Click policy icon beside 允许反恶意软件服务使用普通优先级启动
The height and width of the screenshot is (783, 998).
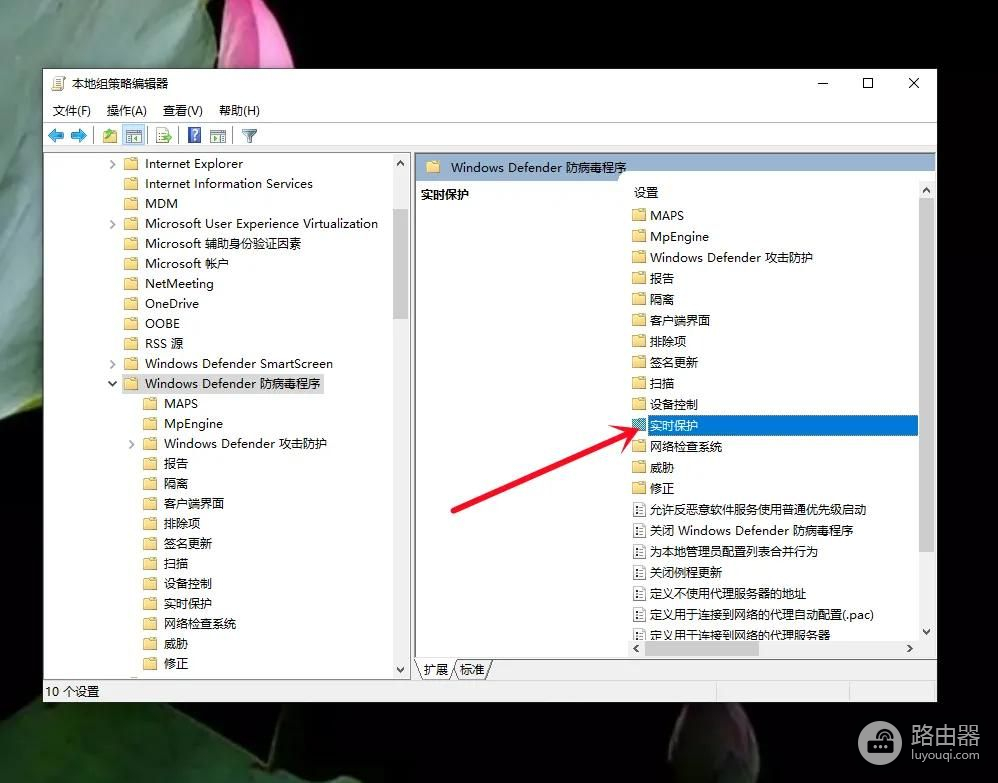tap(639, 509)
